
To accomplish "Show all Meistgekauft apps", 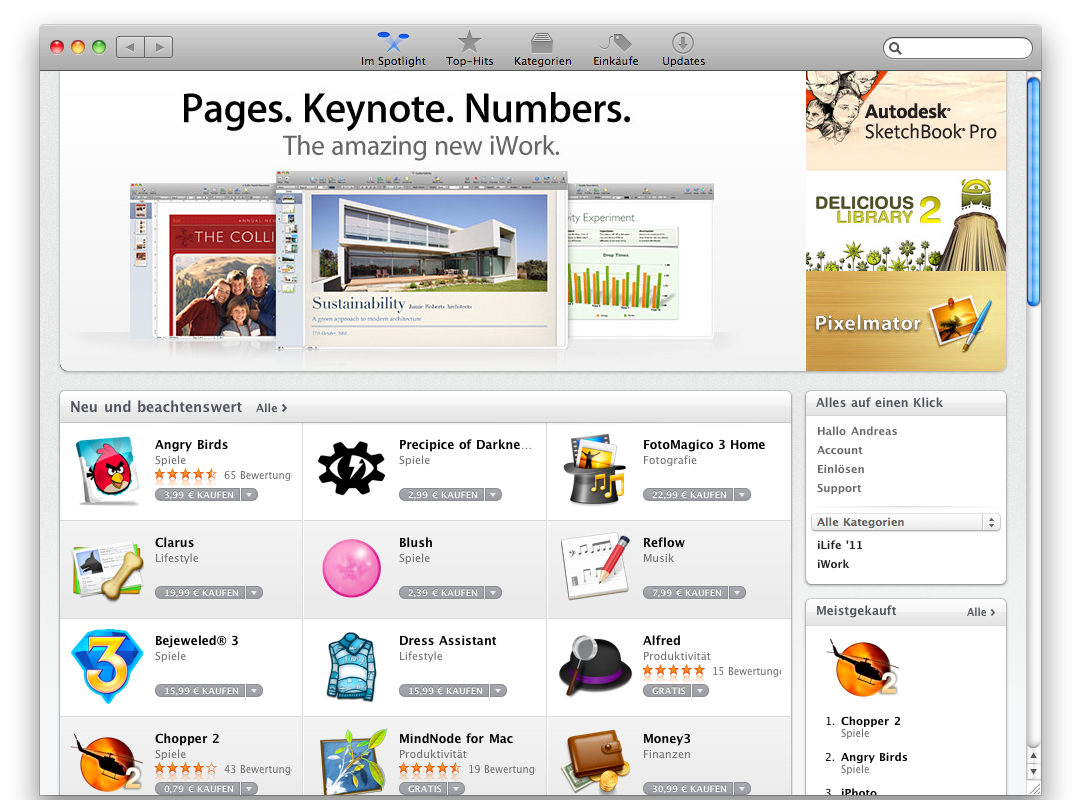I will coord(981,612).
